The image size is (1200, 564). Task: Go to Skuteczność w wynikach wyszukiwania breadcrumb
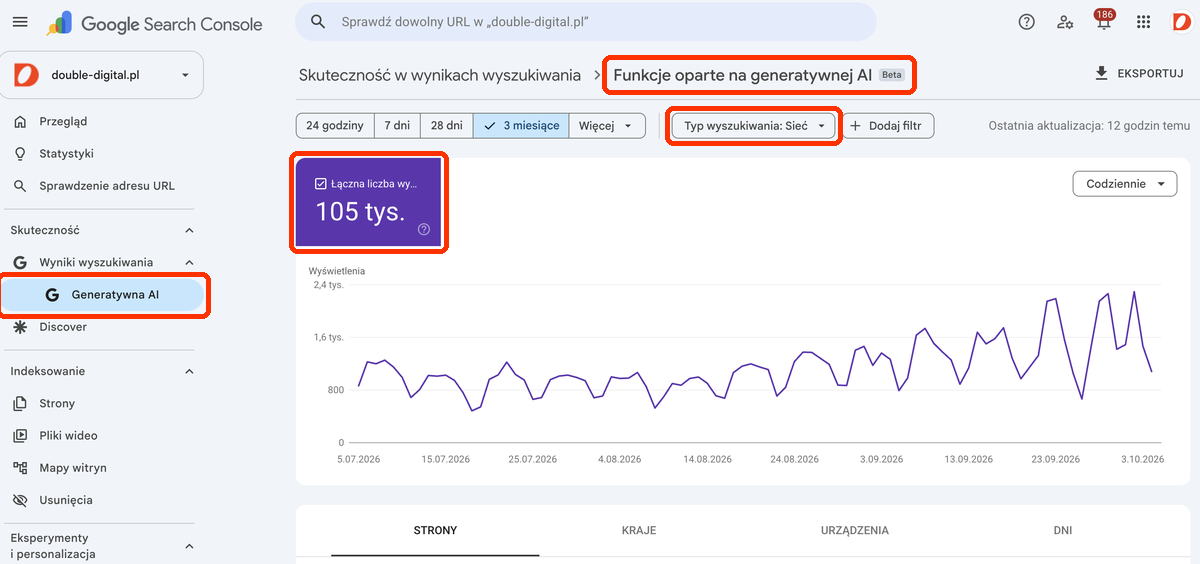440,75
